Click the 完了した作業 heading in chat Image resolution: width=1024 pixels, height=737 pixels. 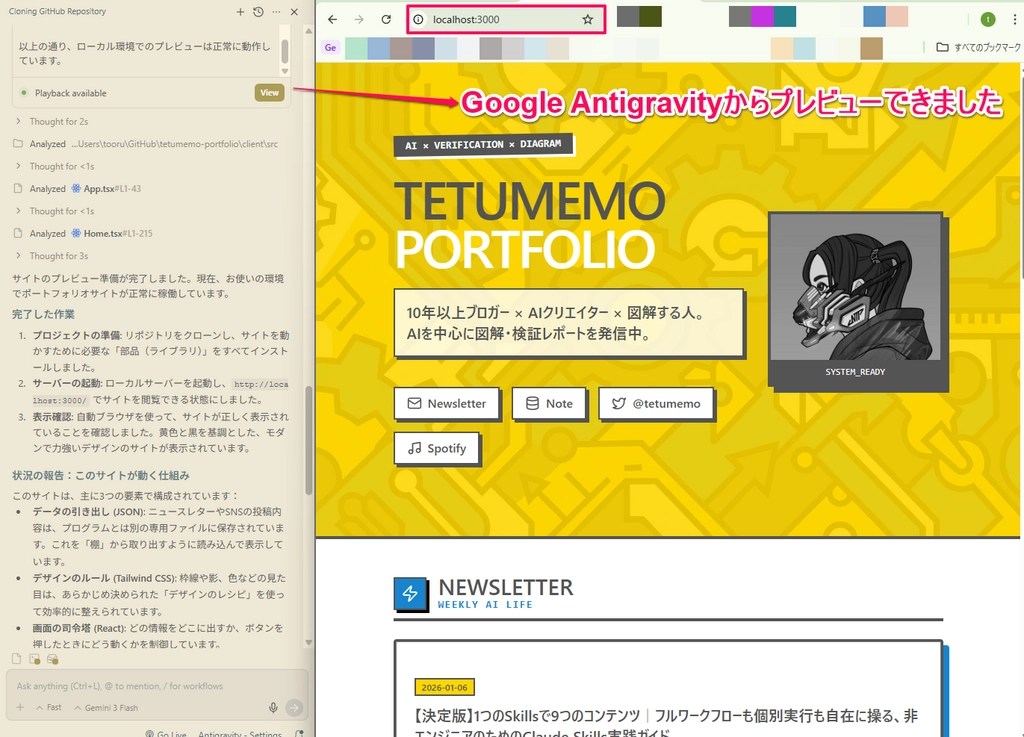43,315
